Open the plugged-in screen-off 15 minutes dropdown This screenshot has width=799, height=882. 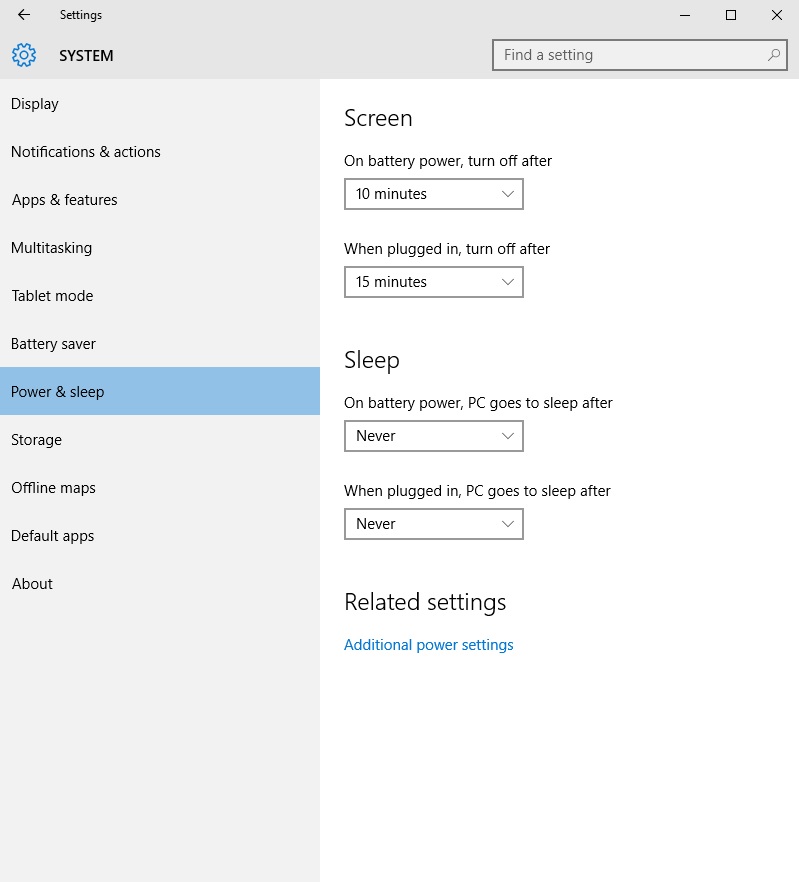434,282
